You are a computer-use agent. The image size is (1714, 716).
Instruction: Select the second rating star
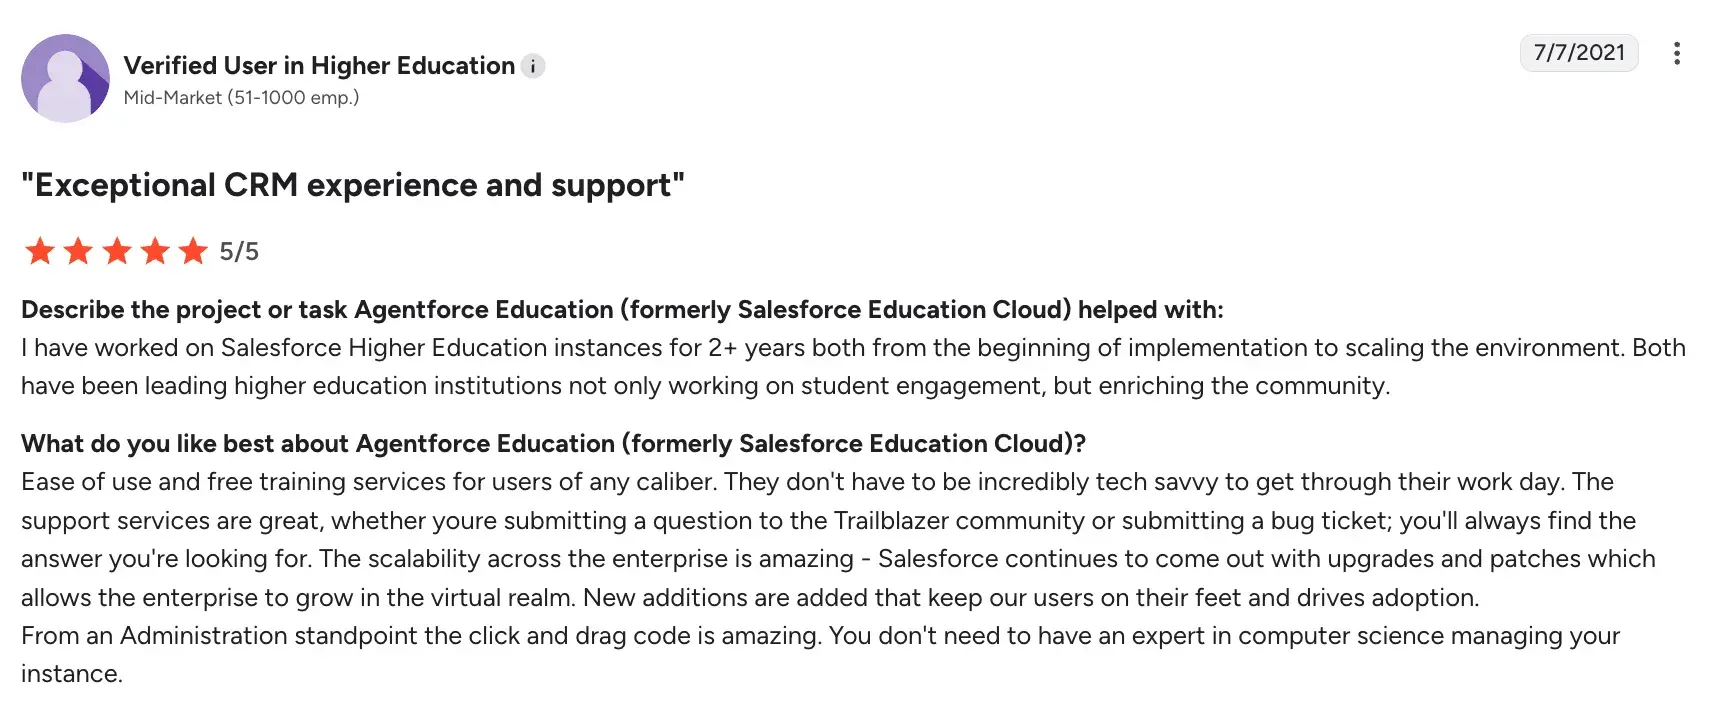(78, 252)
